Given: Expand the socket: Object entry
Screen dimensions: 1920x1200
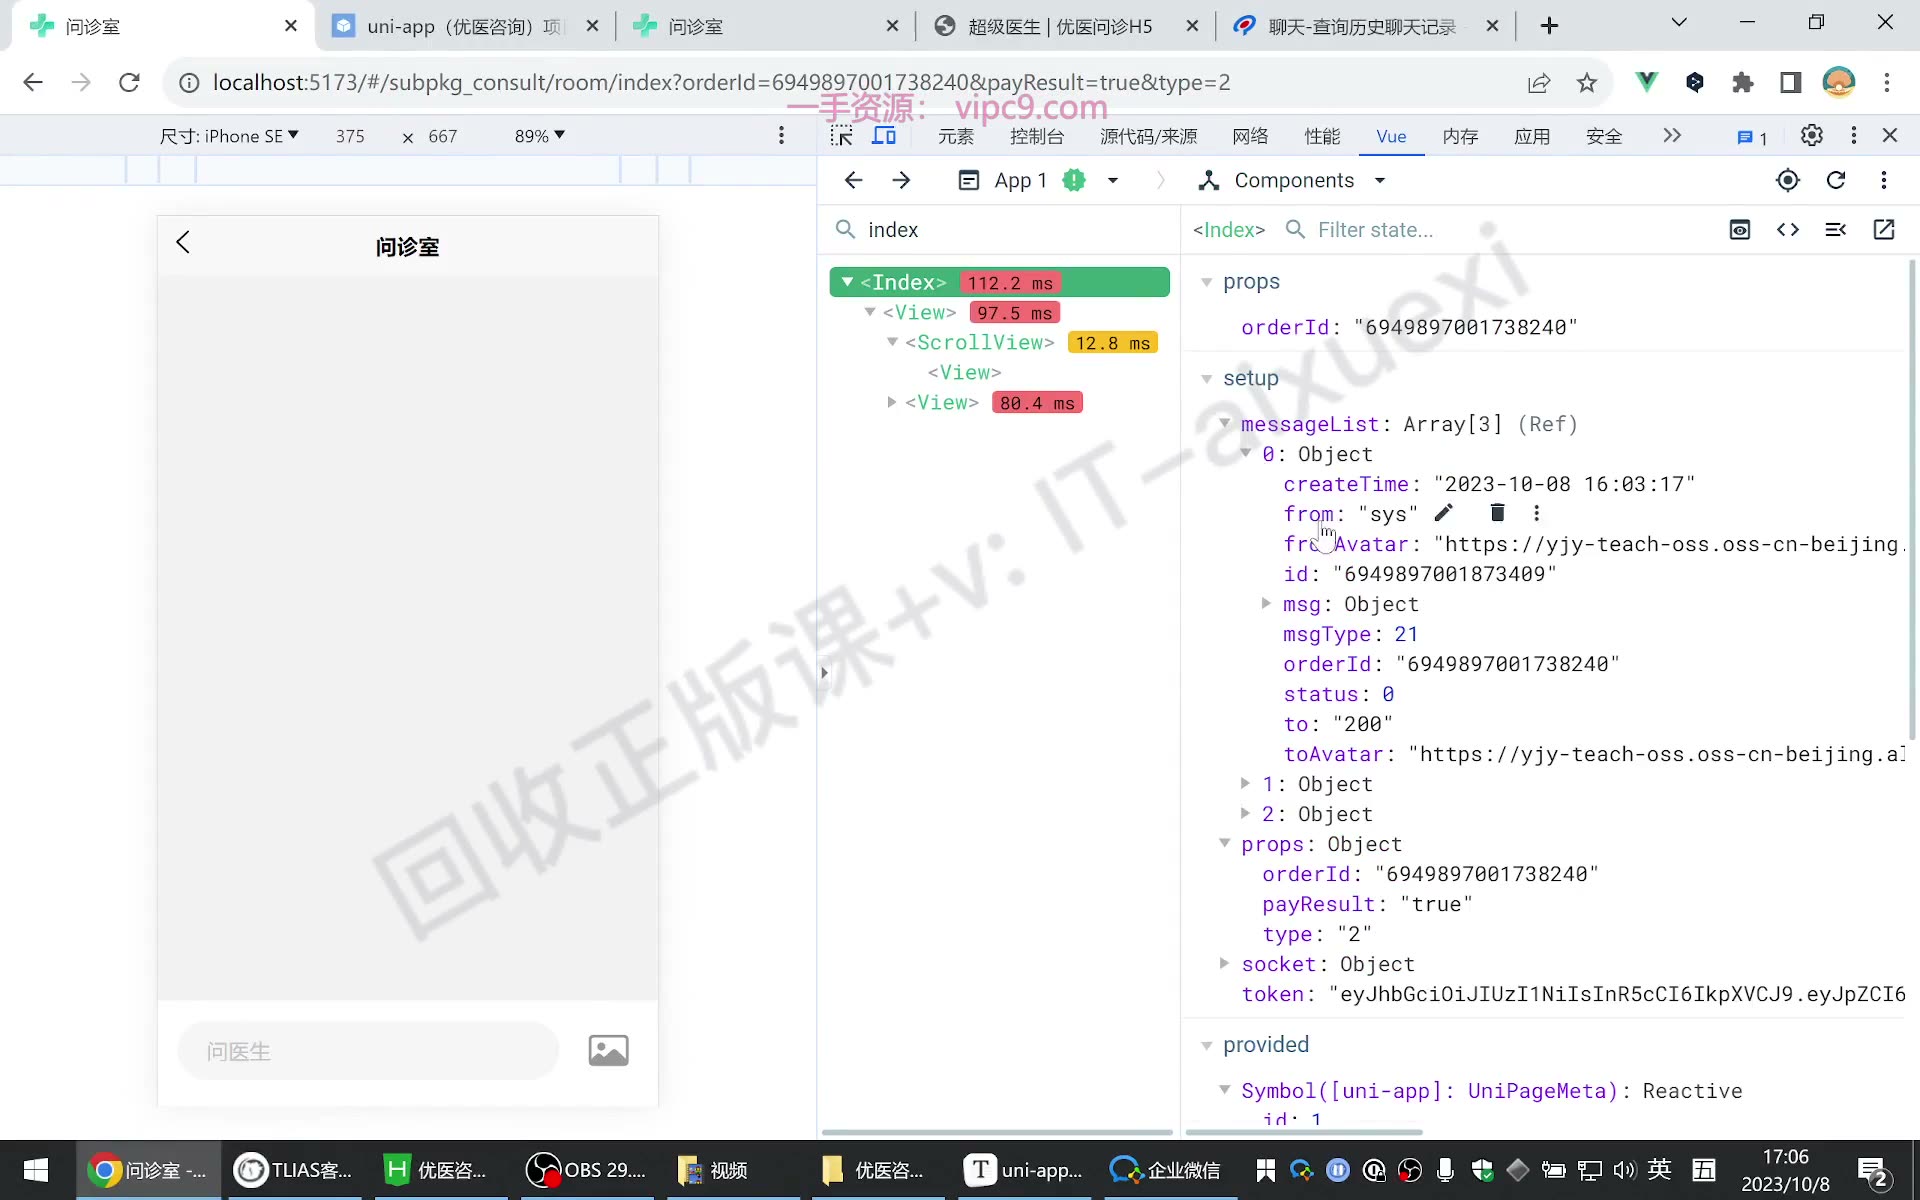Looking at the screenshot, I should point(1224,963).
